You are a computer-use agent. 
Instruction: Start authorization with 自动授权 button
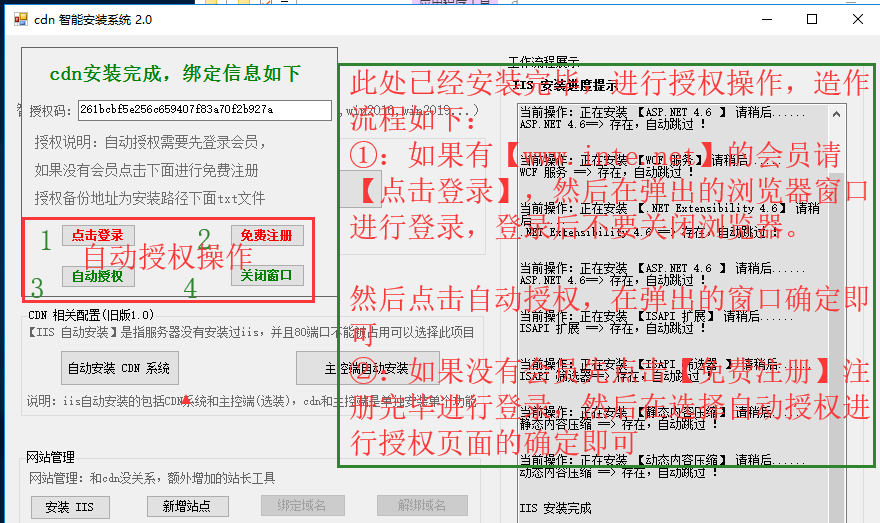coord(97,276)
